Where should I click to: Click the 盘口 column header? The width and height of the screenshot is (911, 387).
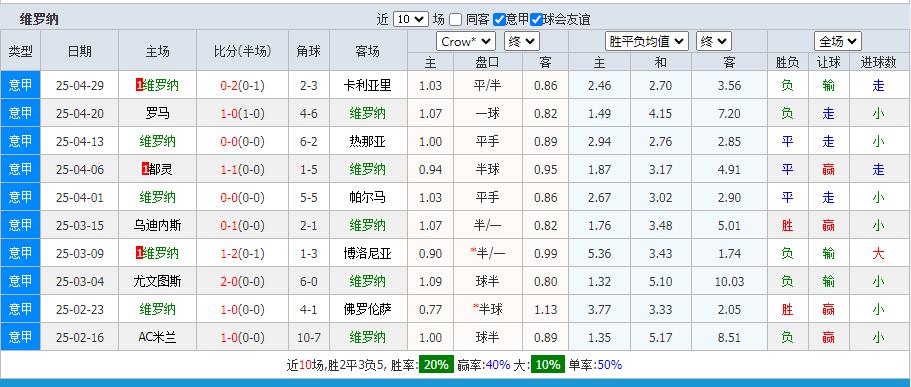point(487,62)
